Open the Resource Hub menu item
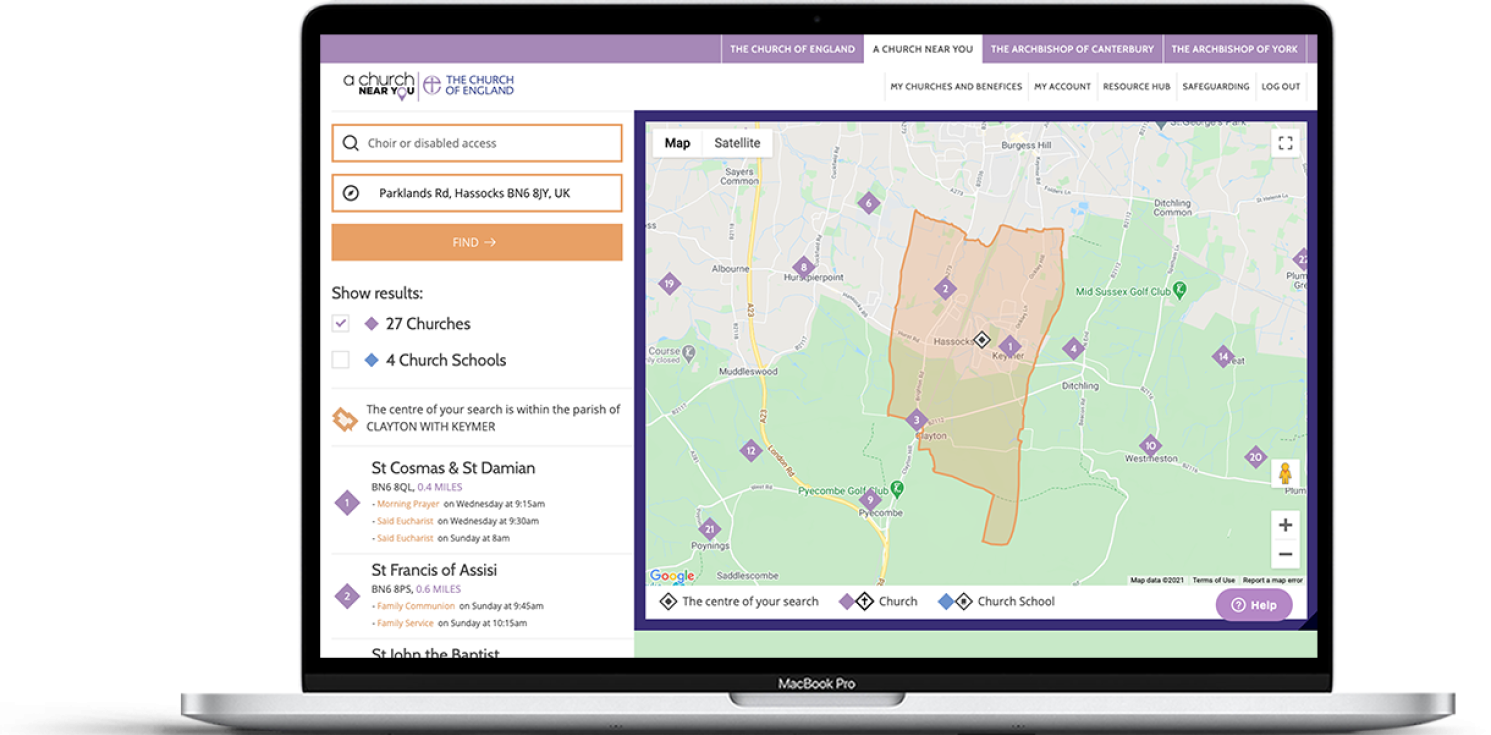This screenshot has width=1491, height=735. click(1136, 87)
